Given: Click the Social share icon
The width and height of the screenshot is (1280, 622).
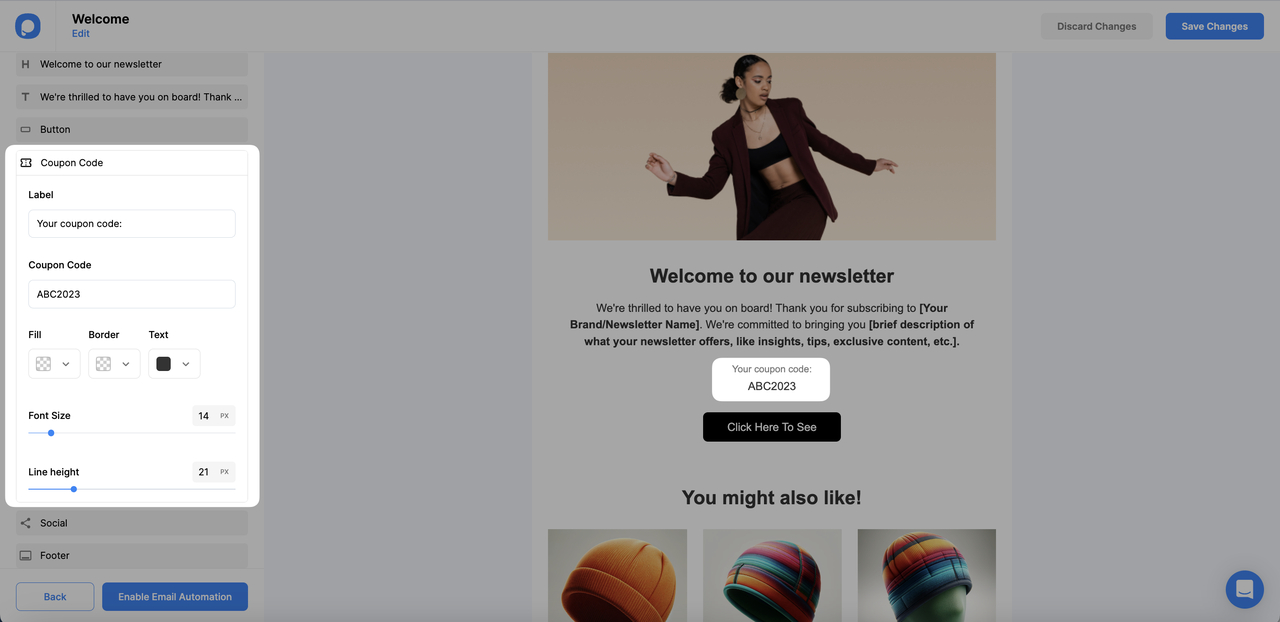Looking at the screenshot, I should click(x=26, y=523).
